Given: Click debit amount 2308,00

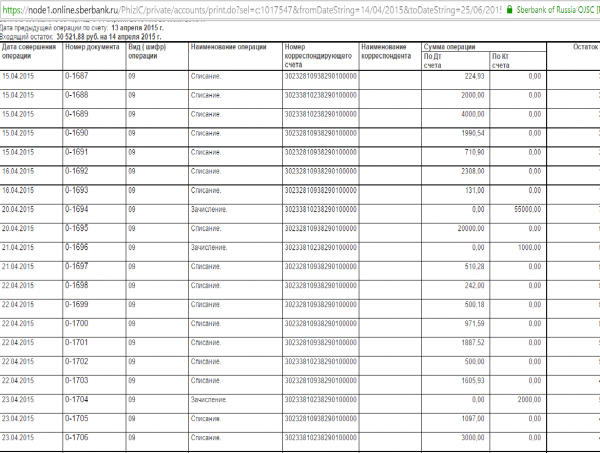Looking at the screenshot, I should [473, 171].
